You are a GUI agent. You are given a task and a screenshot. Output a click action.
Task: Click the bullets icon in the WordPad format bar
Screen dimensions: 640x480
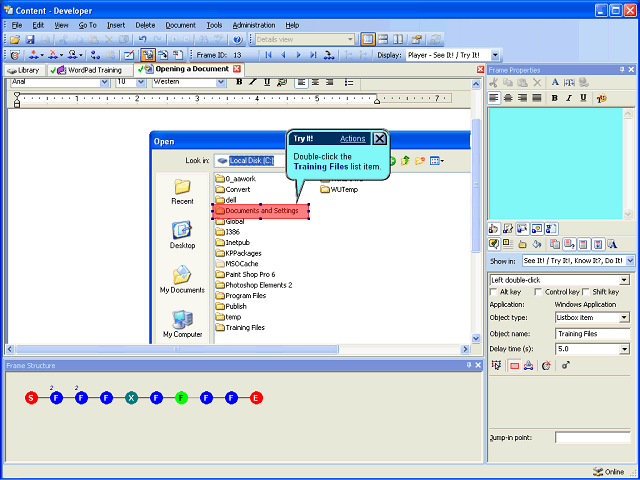coord(349,82)
